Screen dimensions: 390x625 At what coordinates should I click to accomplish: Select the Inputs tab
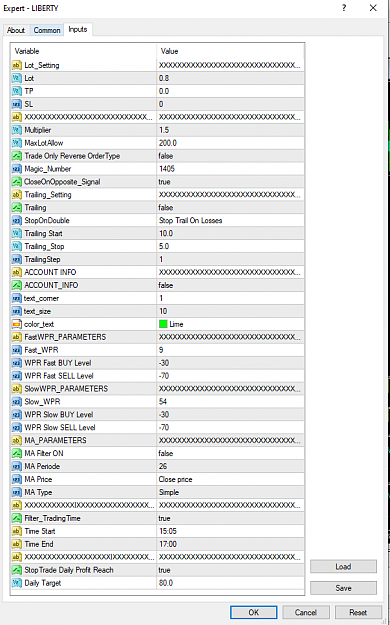(78, 29)
